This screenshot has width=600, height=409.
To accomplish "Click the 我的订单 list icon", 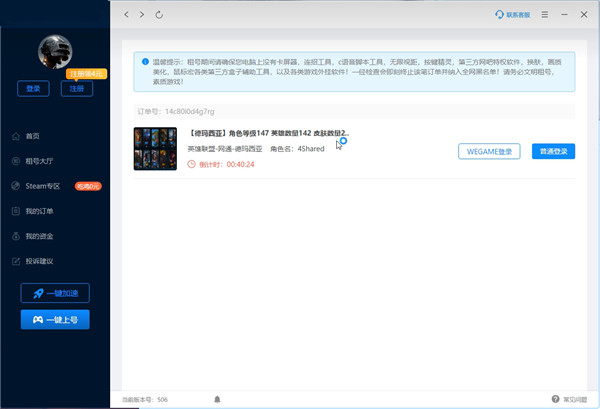I will [x=16, y=211].
